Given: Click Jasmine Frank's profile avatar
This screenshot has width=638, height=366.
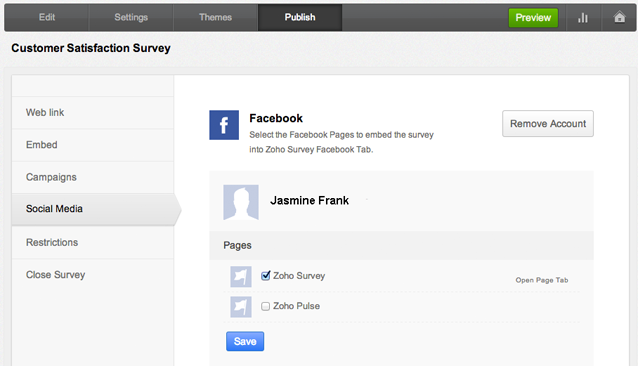Looking at the screenshot, I should pyautogui.click(x=241, y=202).
